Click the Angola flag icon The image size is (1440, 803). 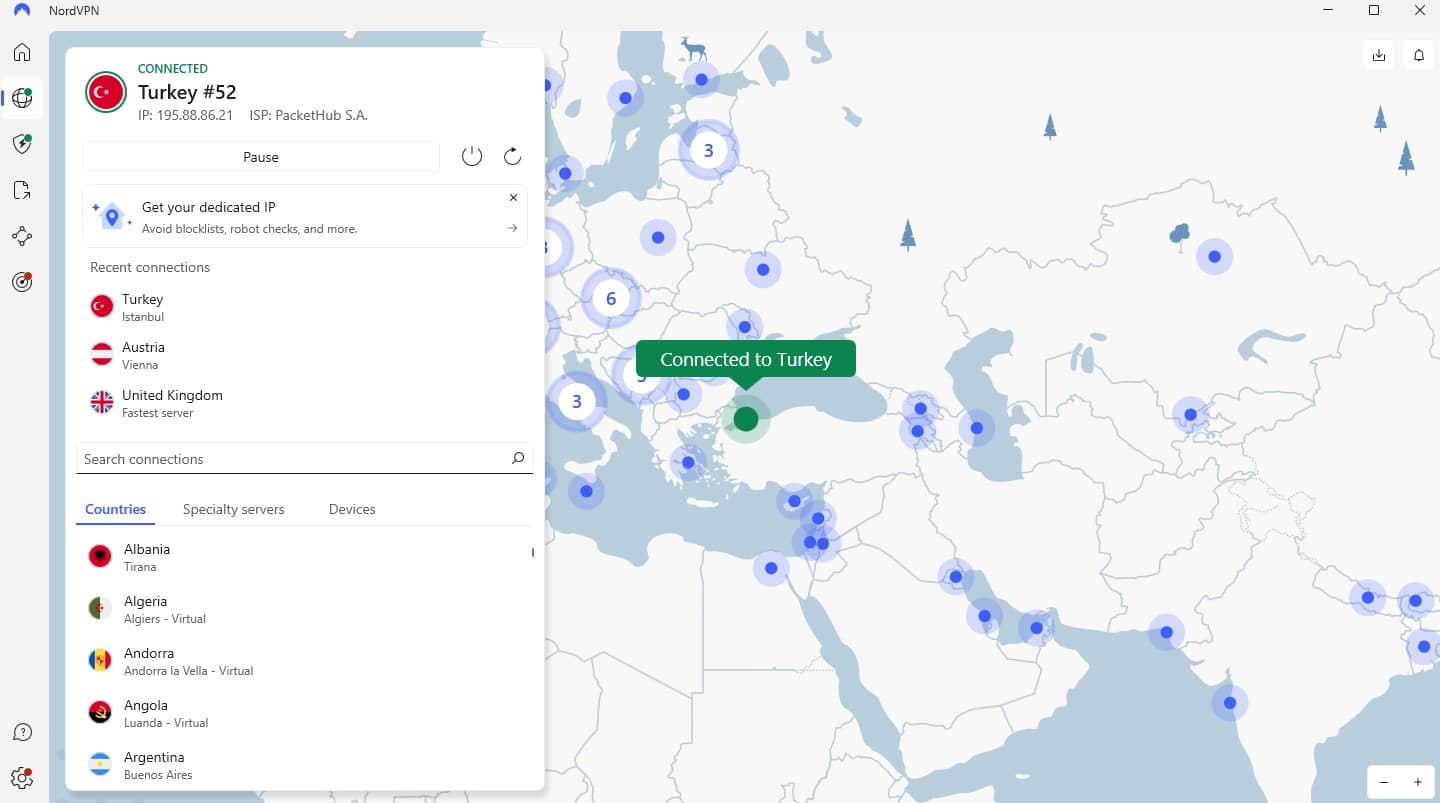[x=100, y=713]
